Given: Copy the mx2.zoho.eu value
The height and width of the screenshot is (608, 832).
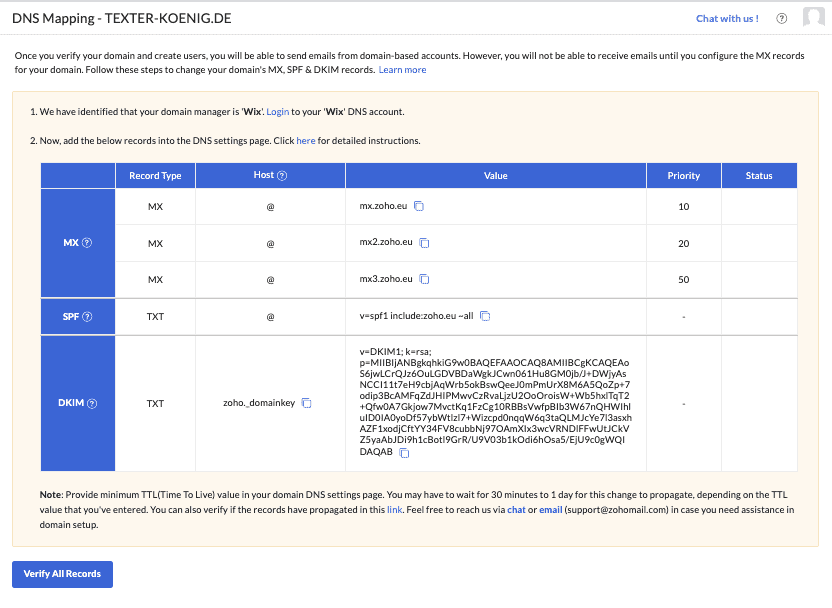Looking at the screenshot, I should point(424,242).
